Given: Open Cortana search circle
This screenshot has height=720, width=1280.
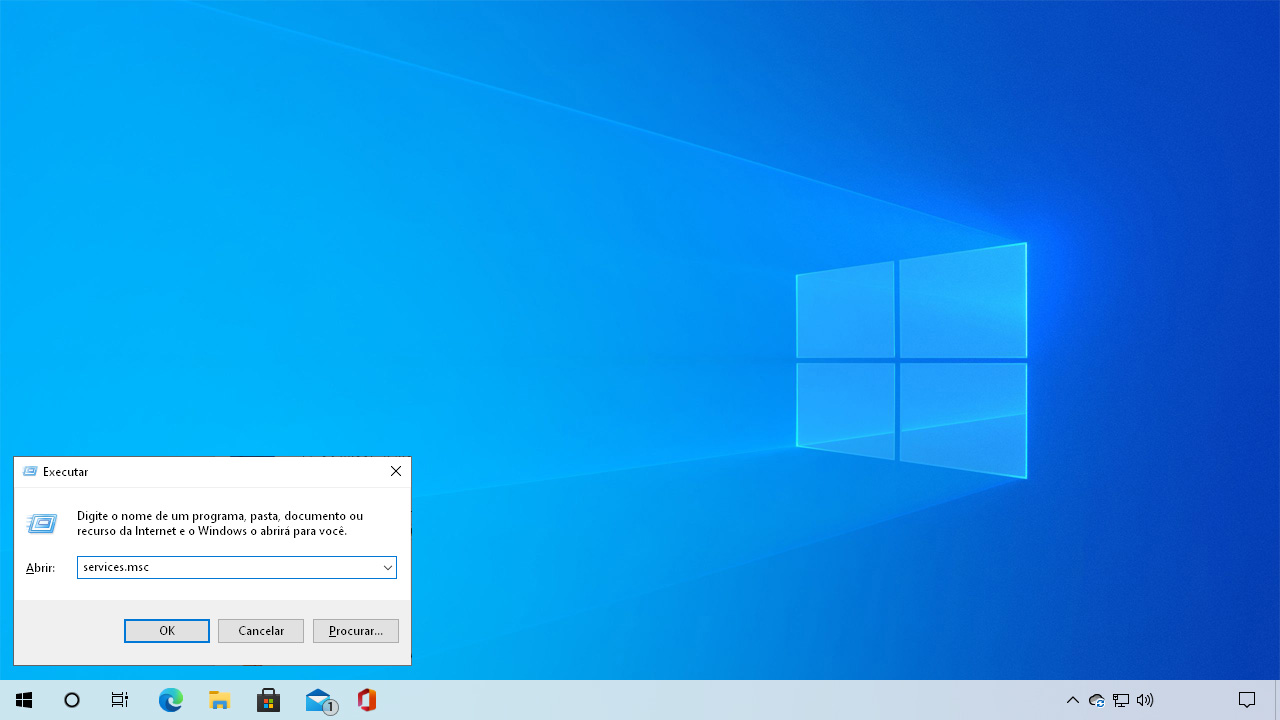Looking at the screenshot, I should [x=72, y=700].
